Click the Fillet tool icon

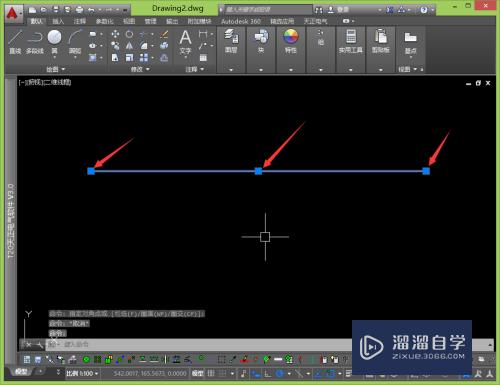(x=144, y=46)
